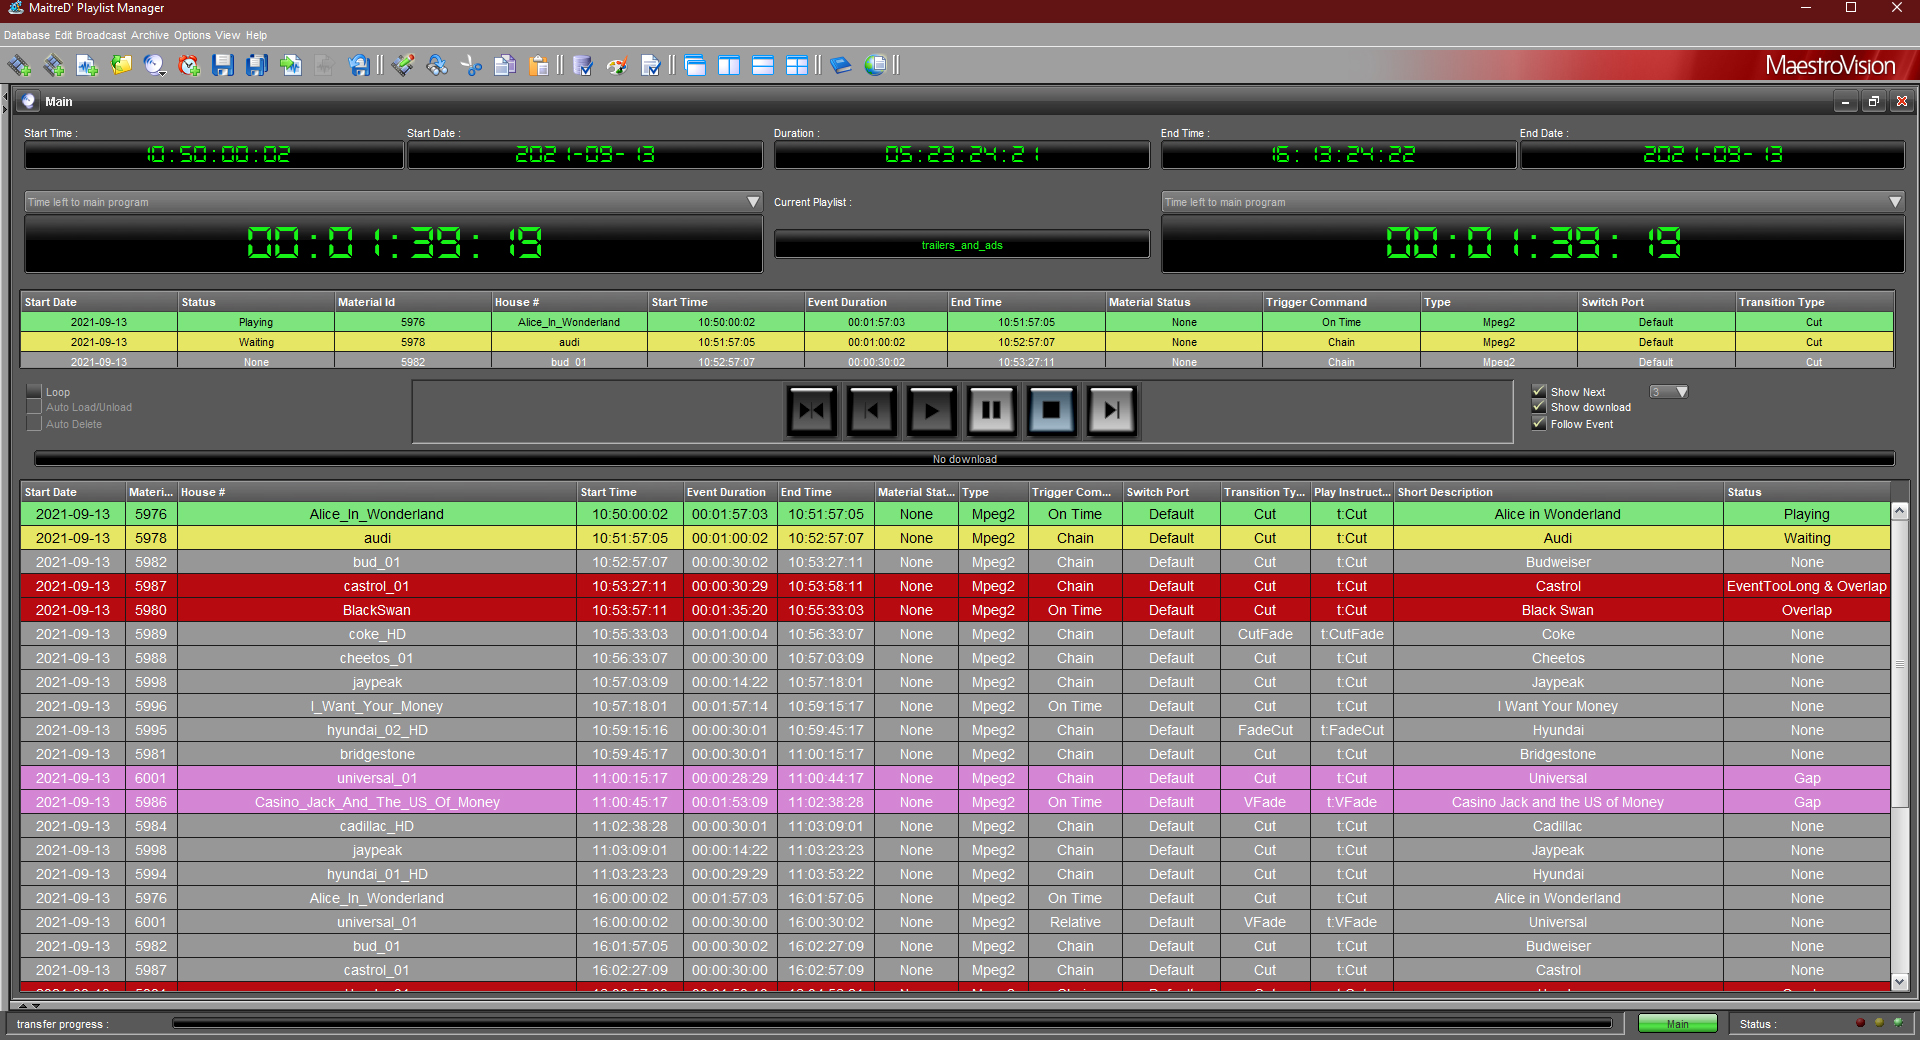Select the Casino_Jack_And_The_US_Of_Money row
The height and width of the screenshot is (1040, 1920).
coord(955,802)
